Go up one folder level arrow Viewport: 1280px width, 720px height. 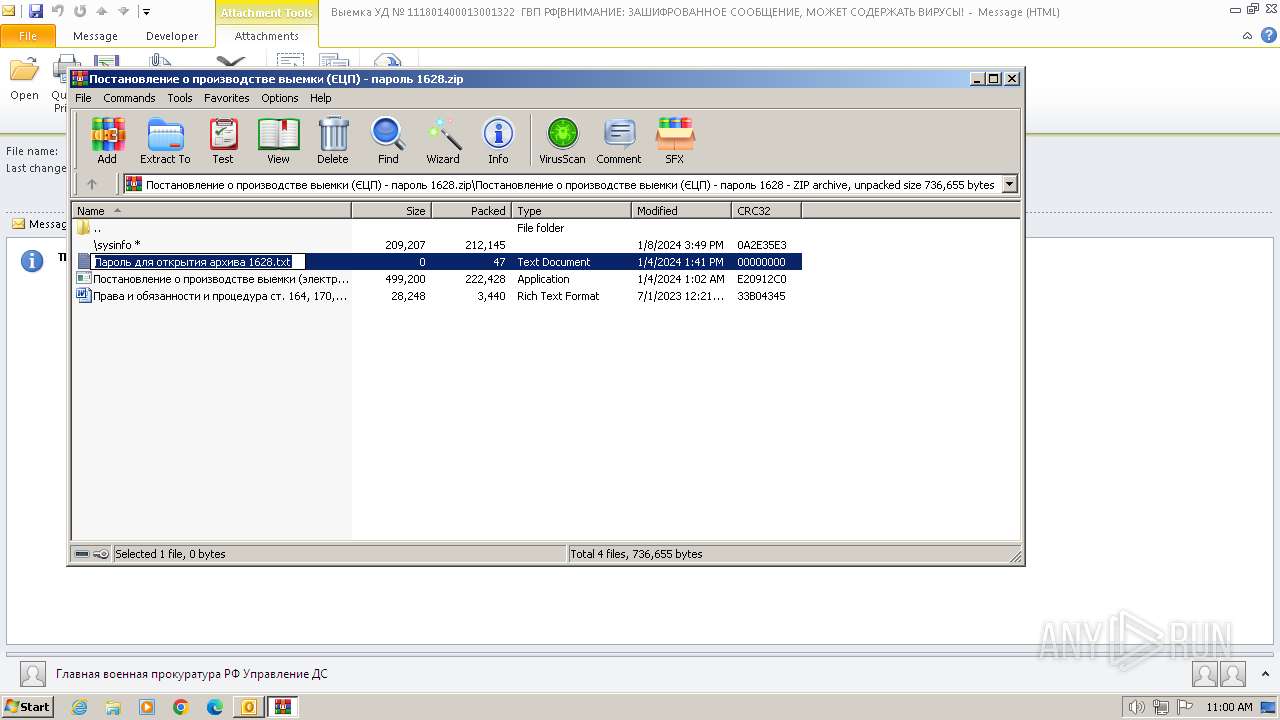coord(92,184)
